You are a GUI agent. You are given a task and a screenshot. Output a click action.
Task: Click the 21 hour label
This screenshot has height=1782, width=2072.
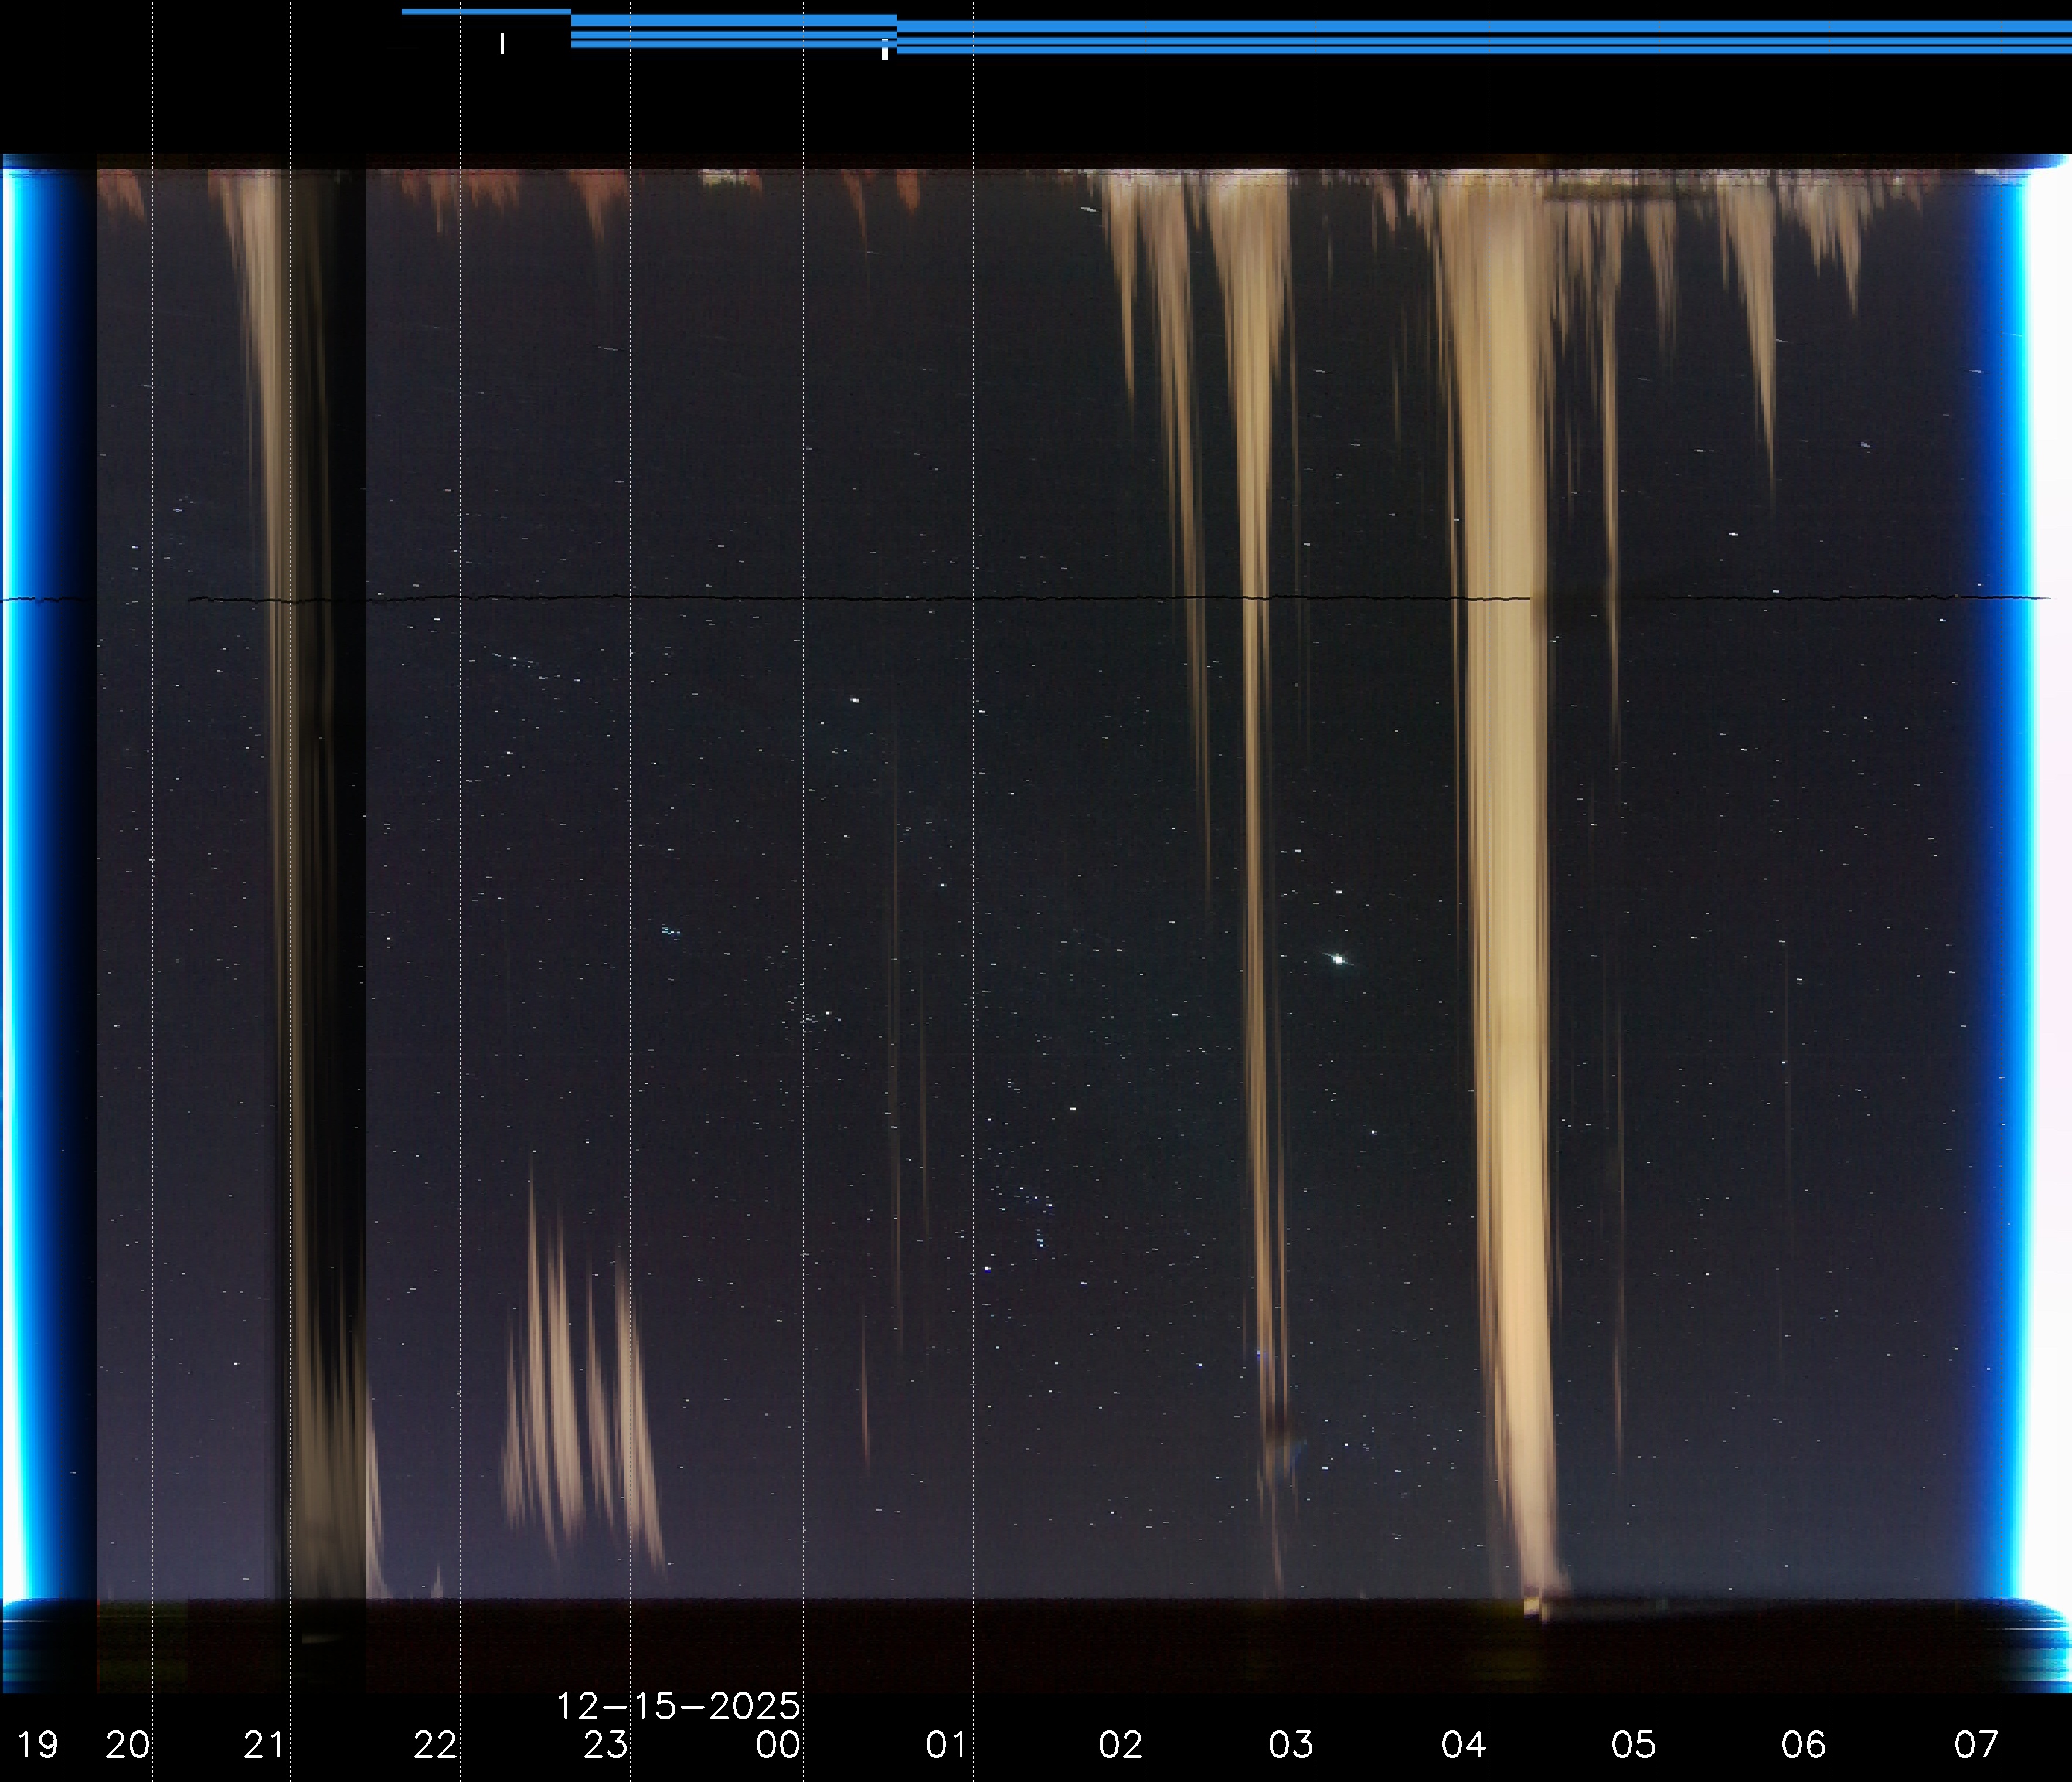click(265, 1745)
